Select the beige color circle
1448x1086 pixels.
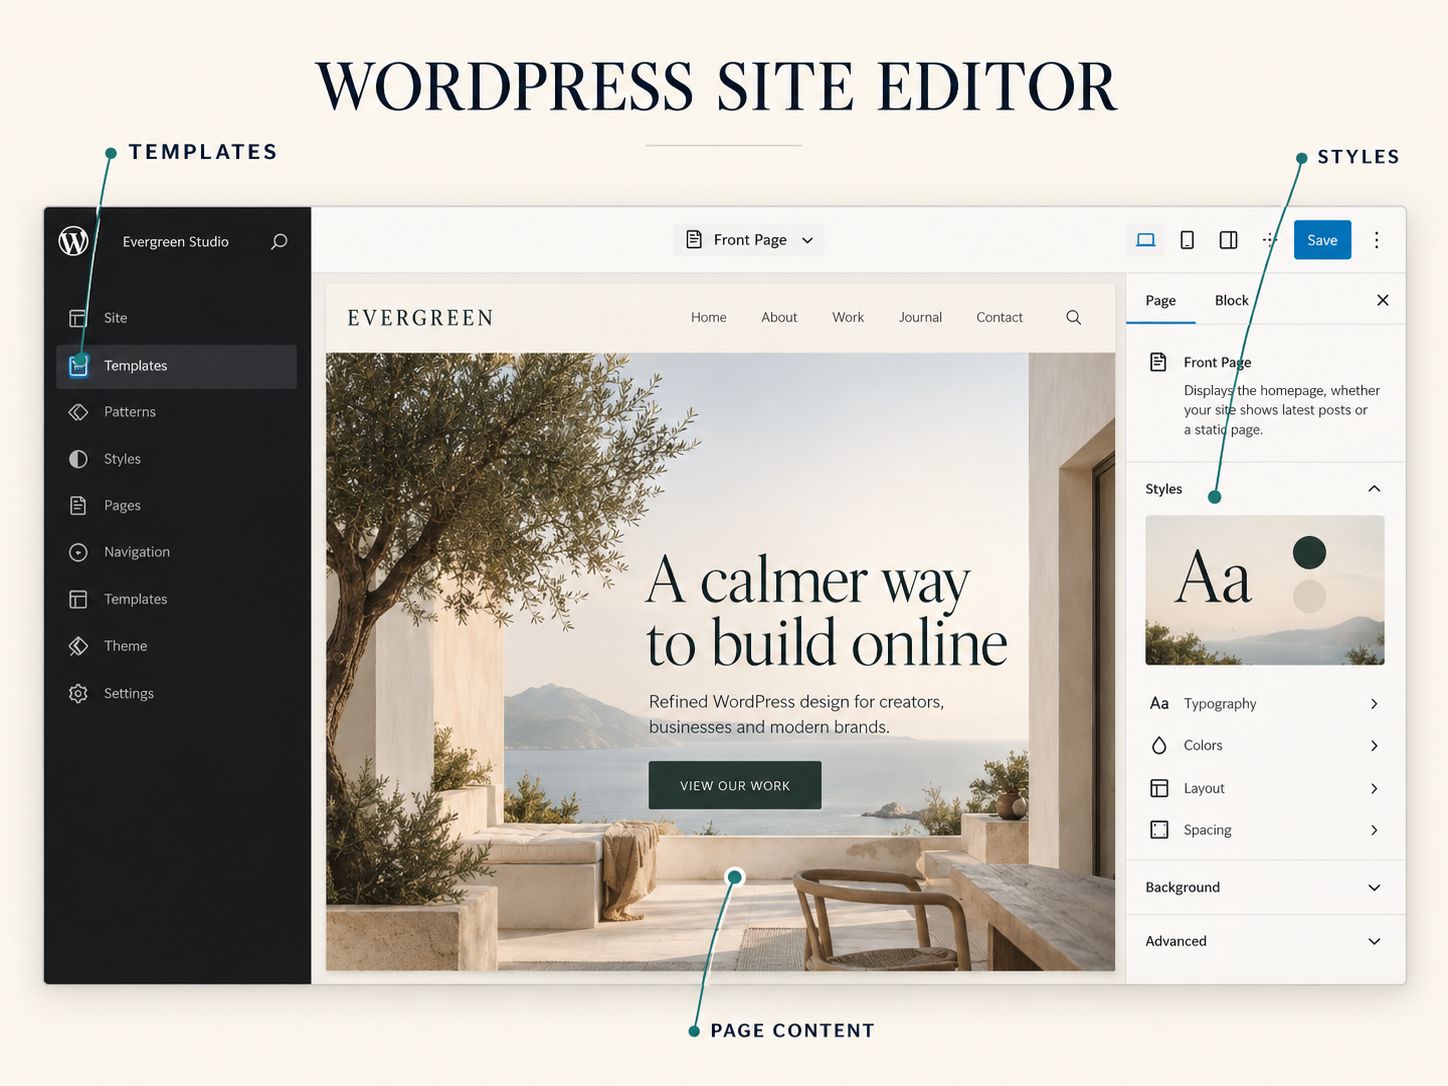(x=1309, y=597)
